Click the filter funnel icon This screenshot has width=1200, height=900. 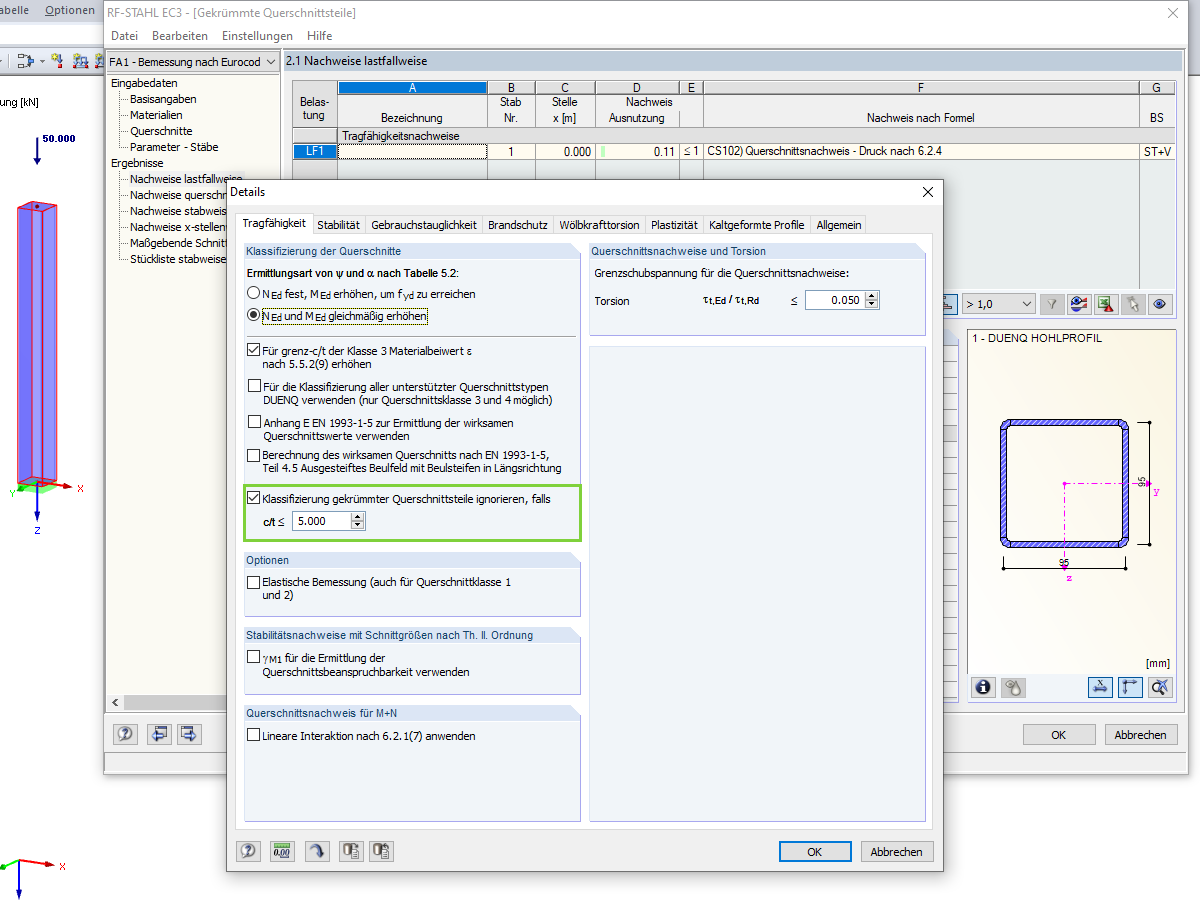pyautogui.click(x=1052, y=304)
